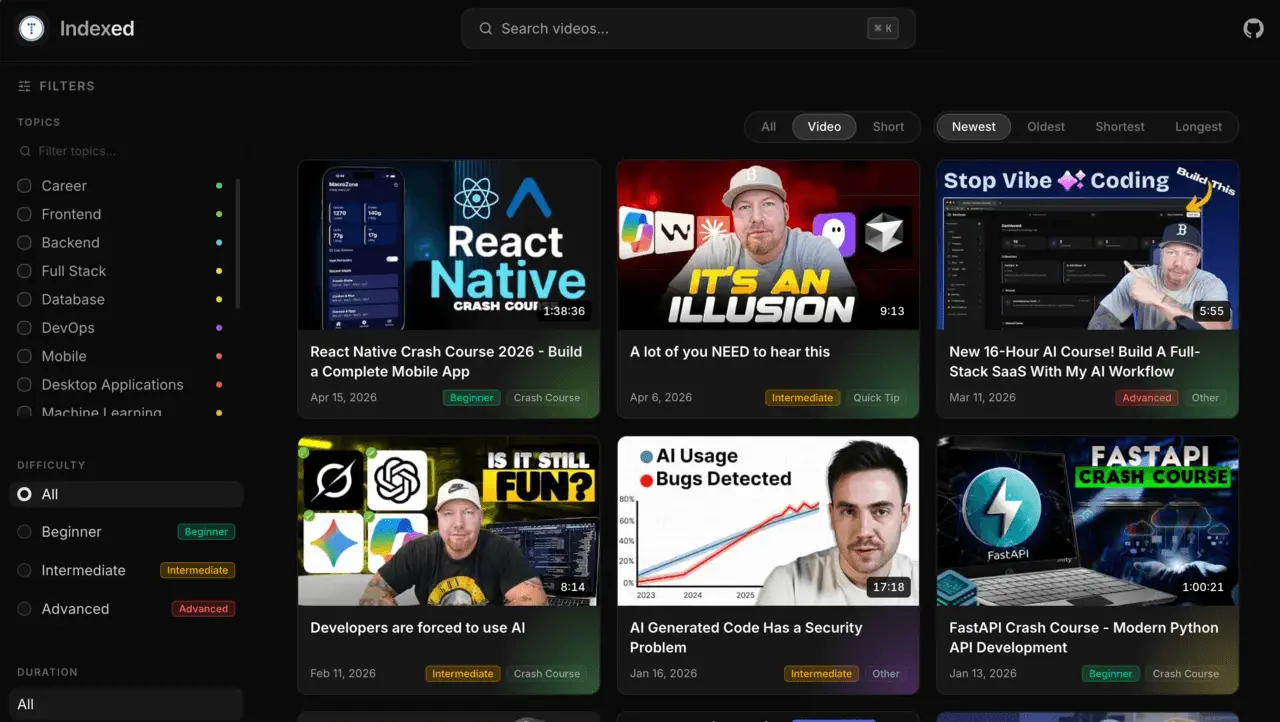Open React Native Crash Course 2026 title
Image resolution: width=1280 pixels, height=722 pixels.
pyautogui.click(x=446, y=361)
